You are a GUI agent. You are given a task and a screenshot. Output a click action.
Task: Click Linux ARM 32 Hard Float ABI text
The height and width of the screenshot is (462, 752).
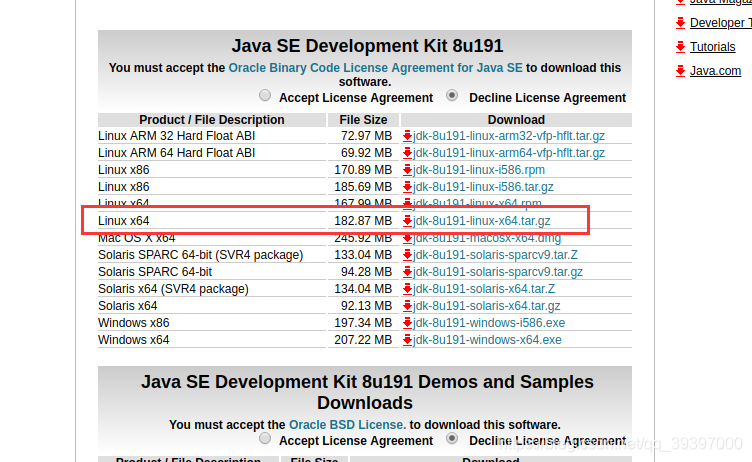coord(176,136)
